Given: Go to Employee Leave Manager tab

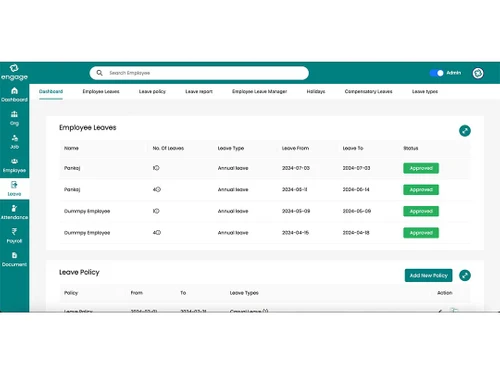Looking at the screenshot, I should point(260,91).
